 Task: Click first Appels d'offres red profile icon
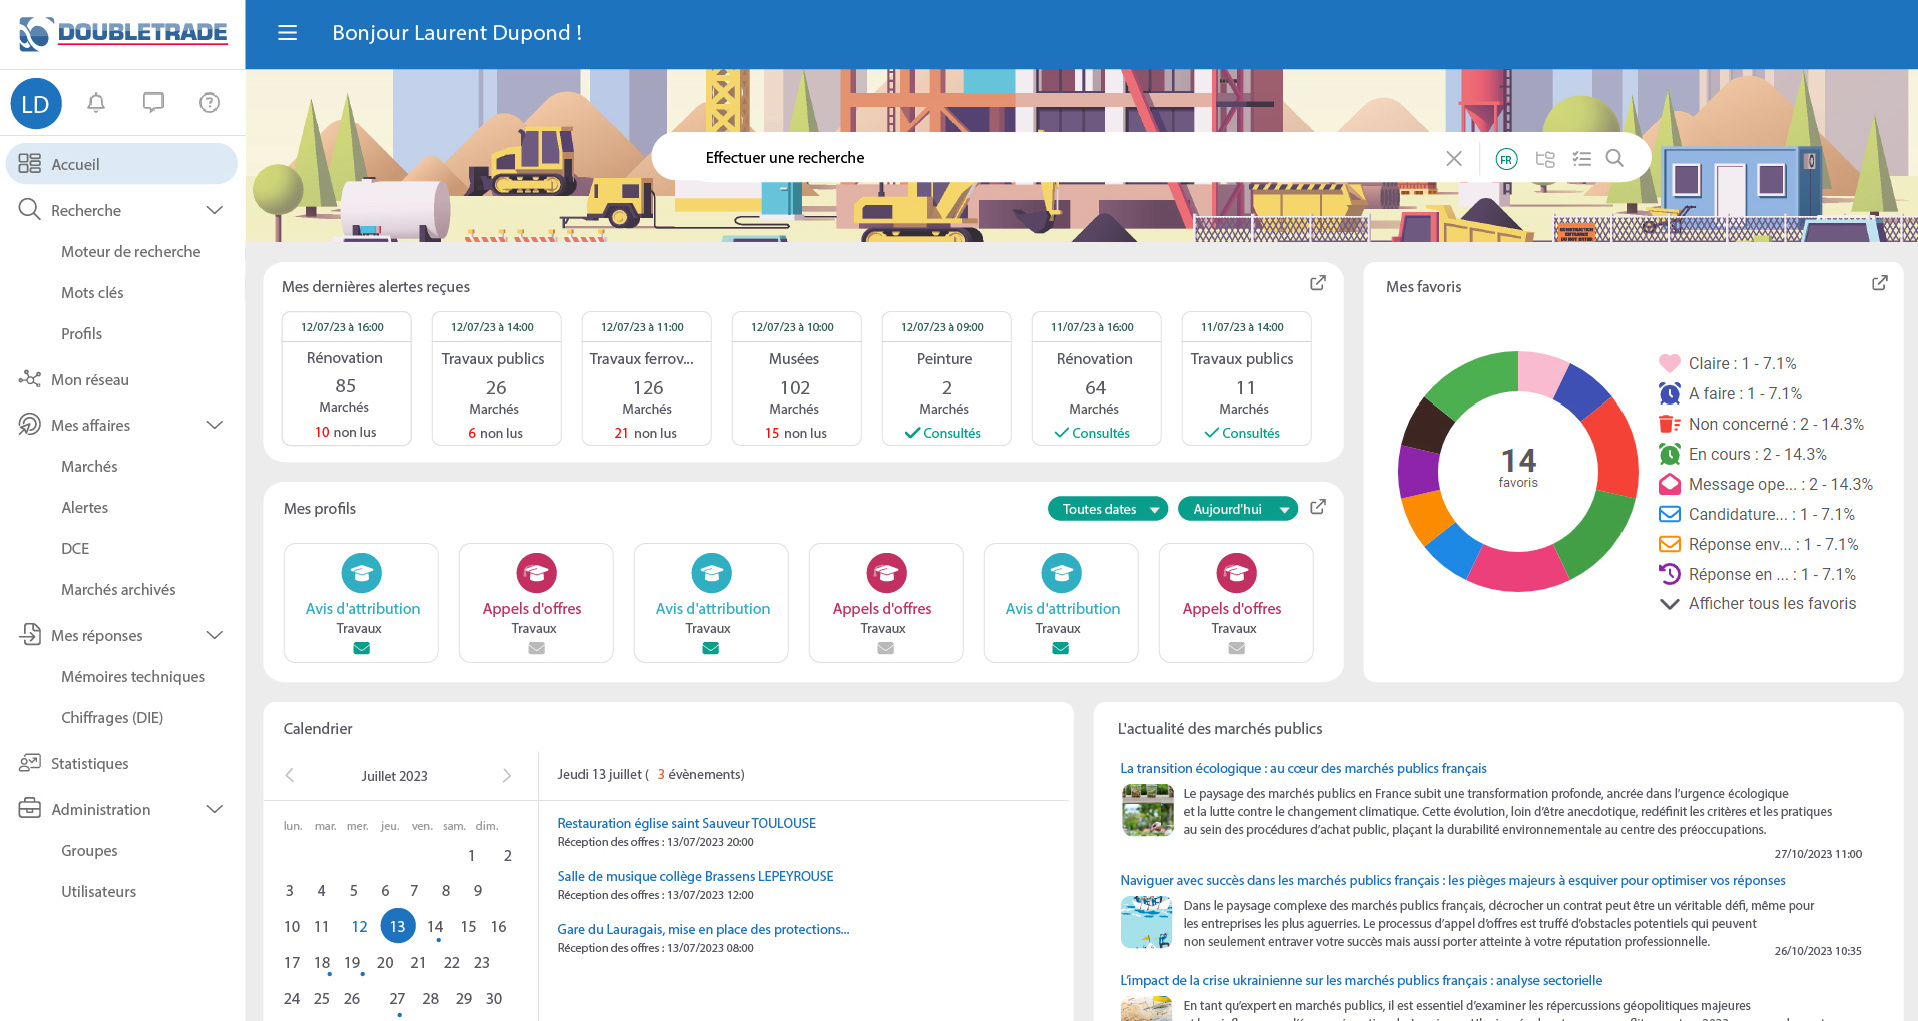click(x=536, y=573)
